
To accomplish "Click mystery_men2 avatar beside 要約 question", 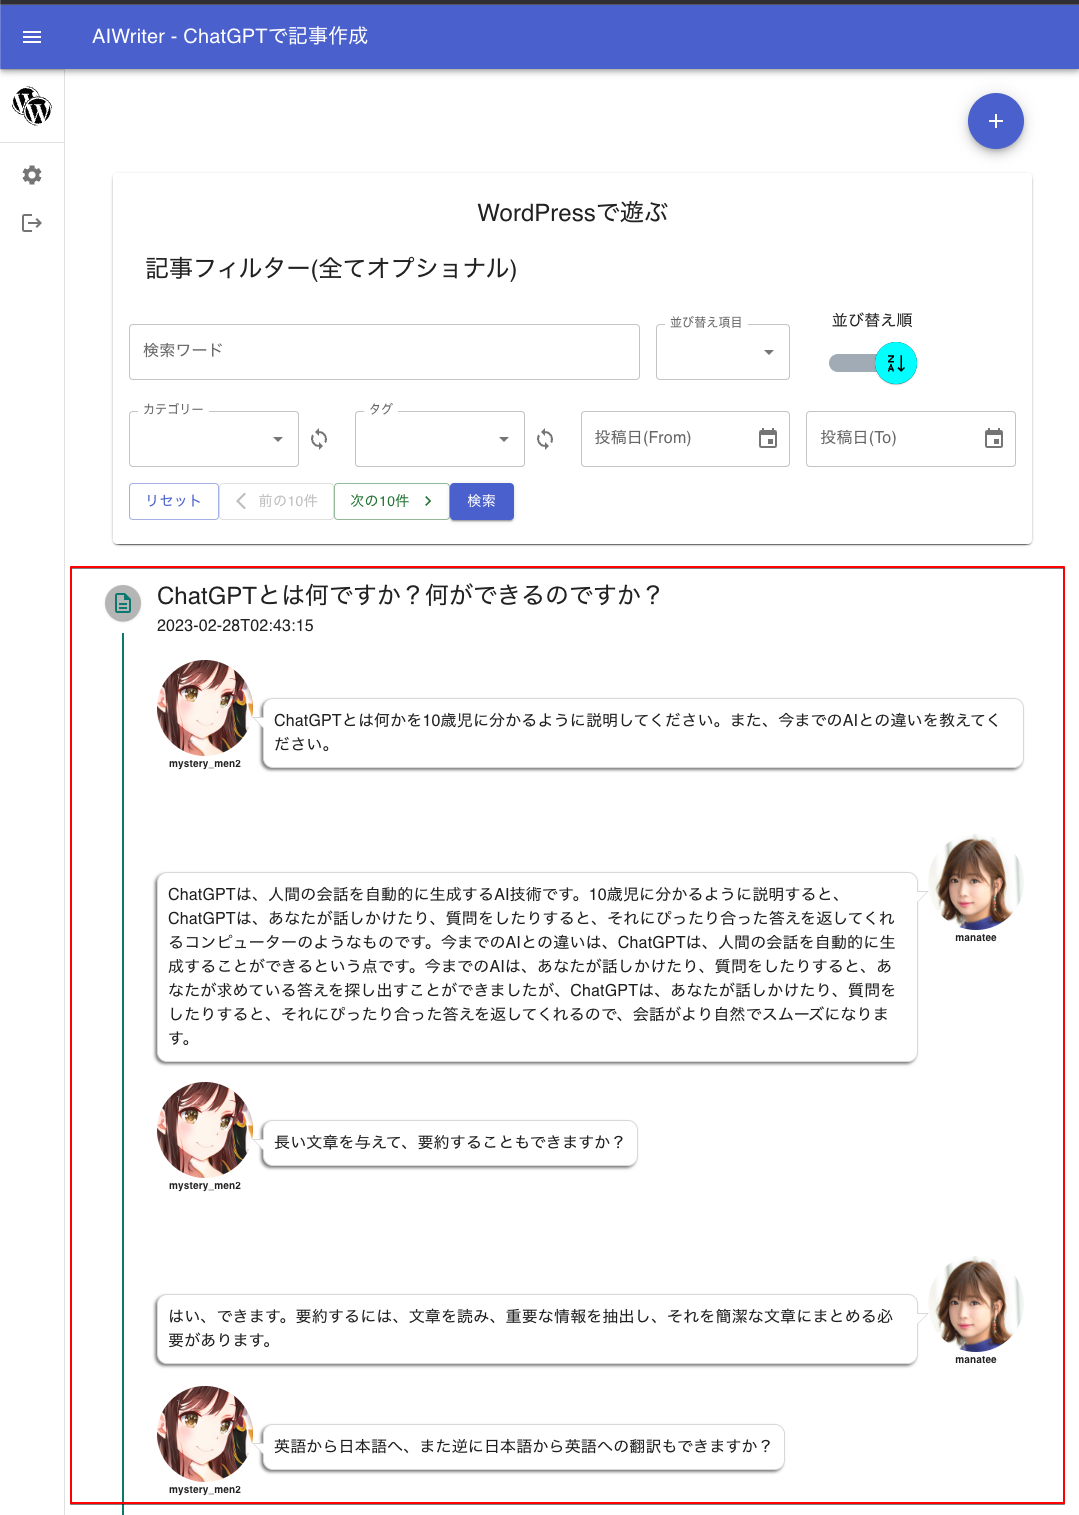I will coord(205,1129).
